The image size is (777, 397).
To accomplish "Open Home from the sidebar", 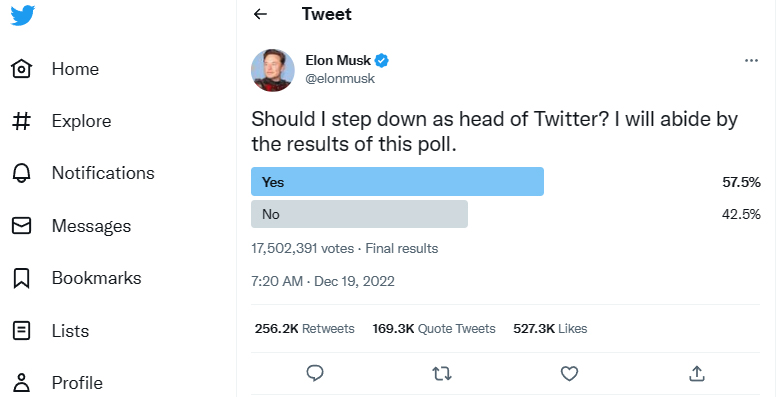I will [x=55, y=69].
